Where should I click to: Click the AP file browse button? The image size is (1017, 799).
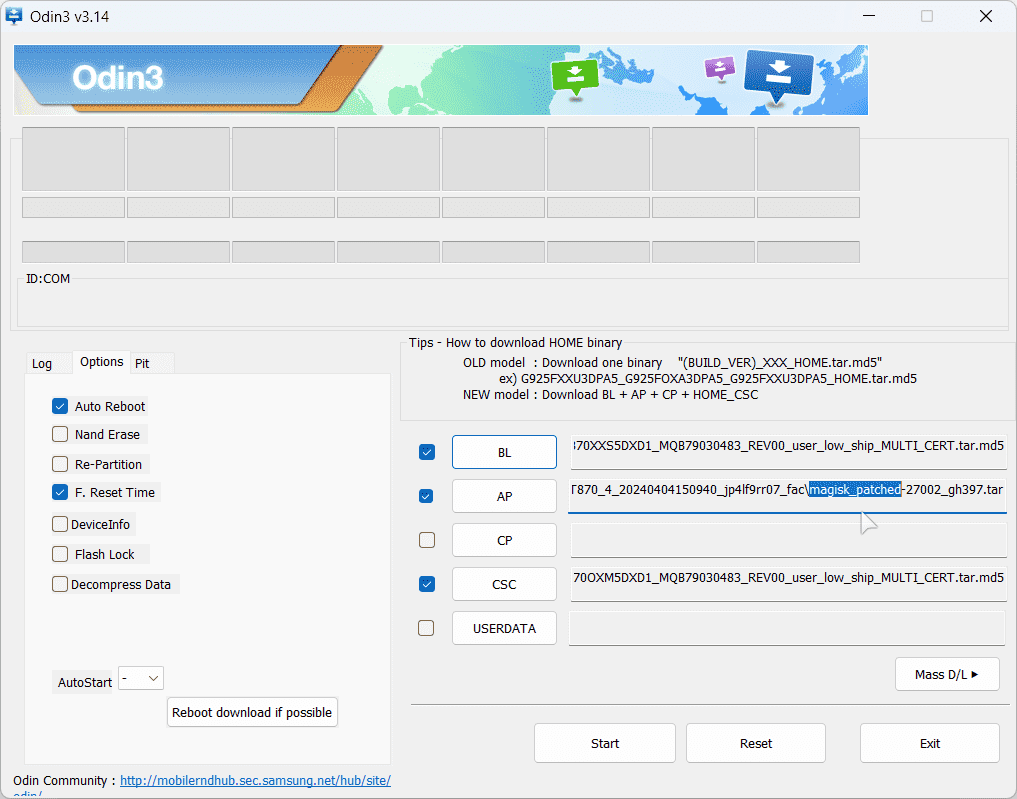point(504,496)
